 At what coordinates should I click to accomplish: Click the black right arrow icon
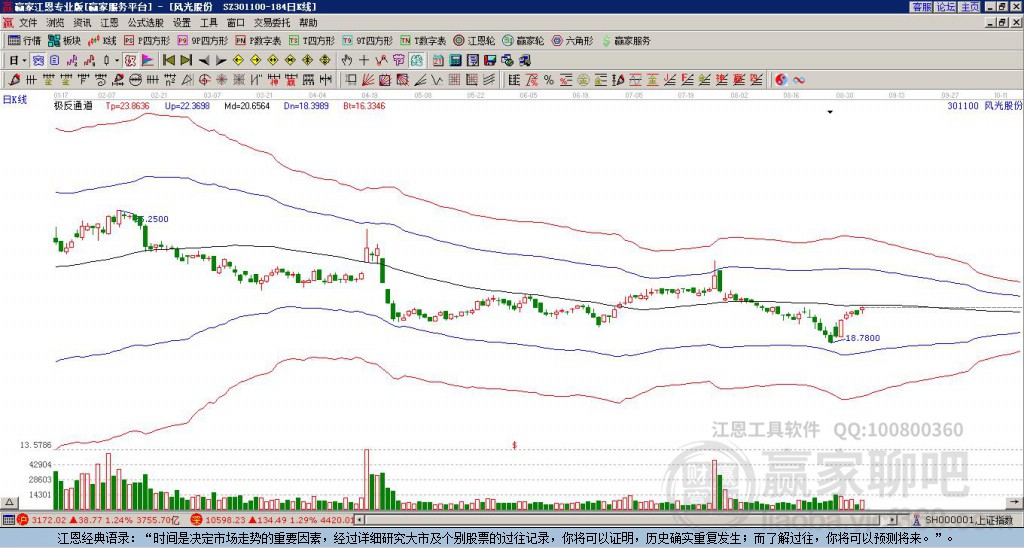point(221,61)
